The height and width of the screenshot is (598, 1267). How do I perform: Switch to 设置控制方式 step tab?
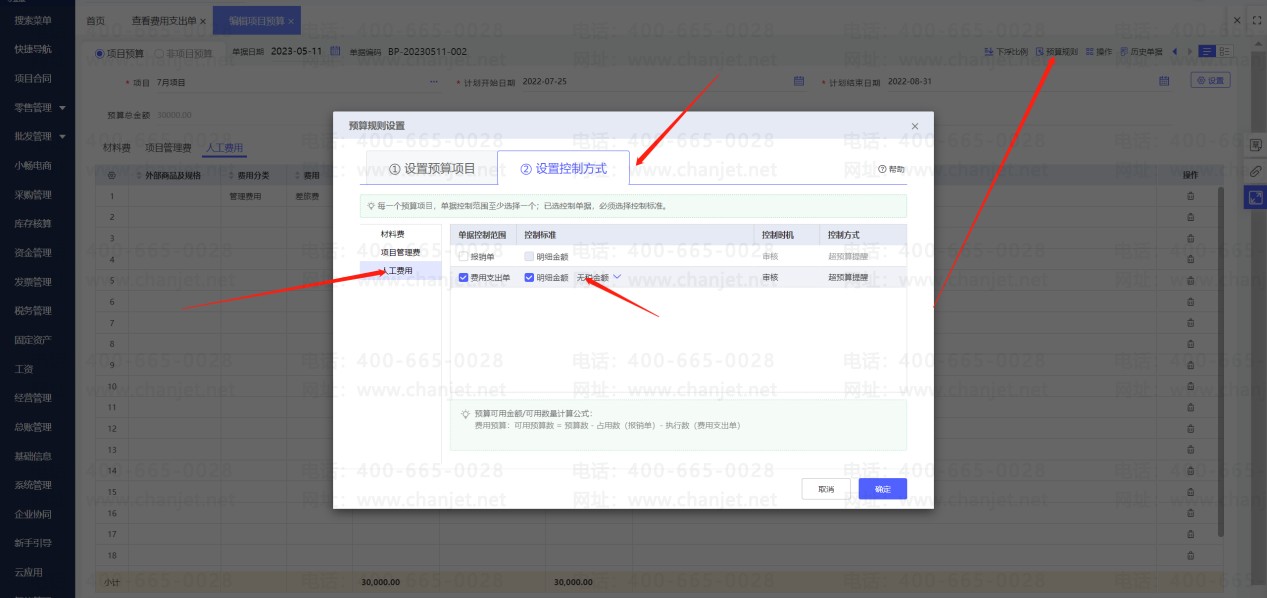[x=564, y=169]
